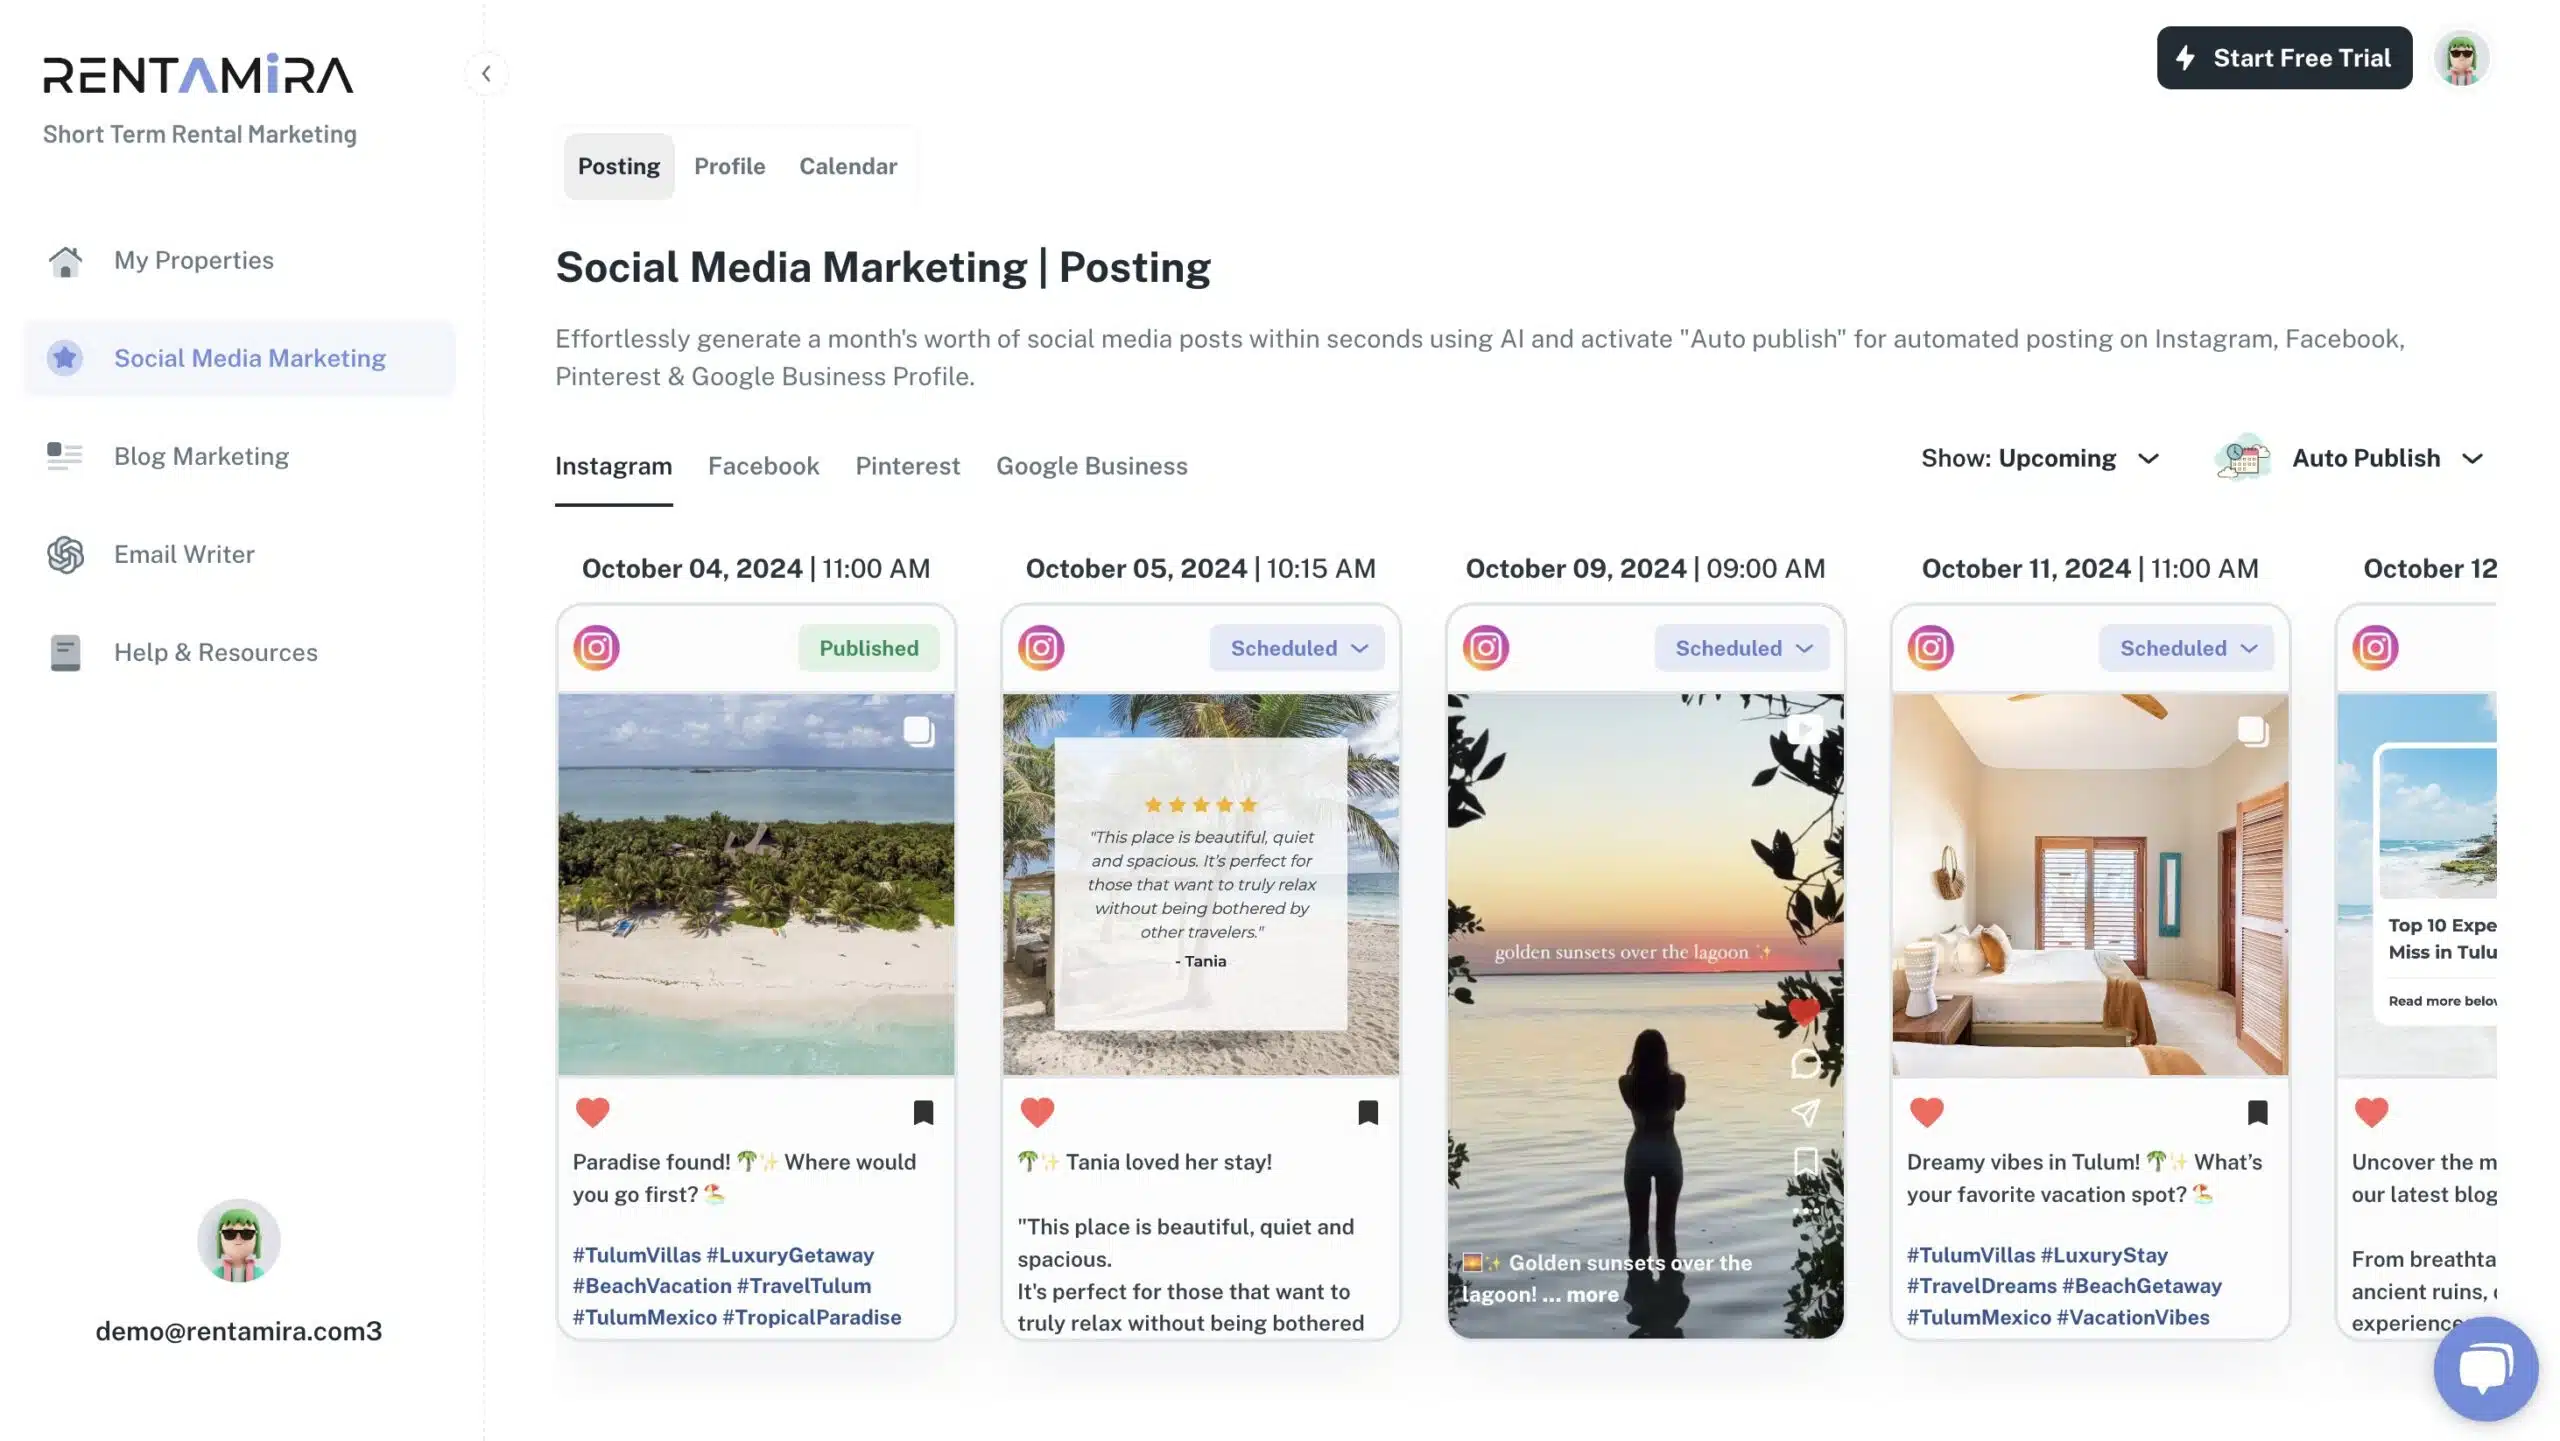Click the Start Free Trial button
This screenshot has height=1441, width=2560.
(2284, 58)
